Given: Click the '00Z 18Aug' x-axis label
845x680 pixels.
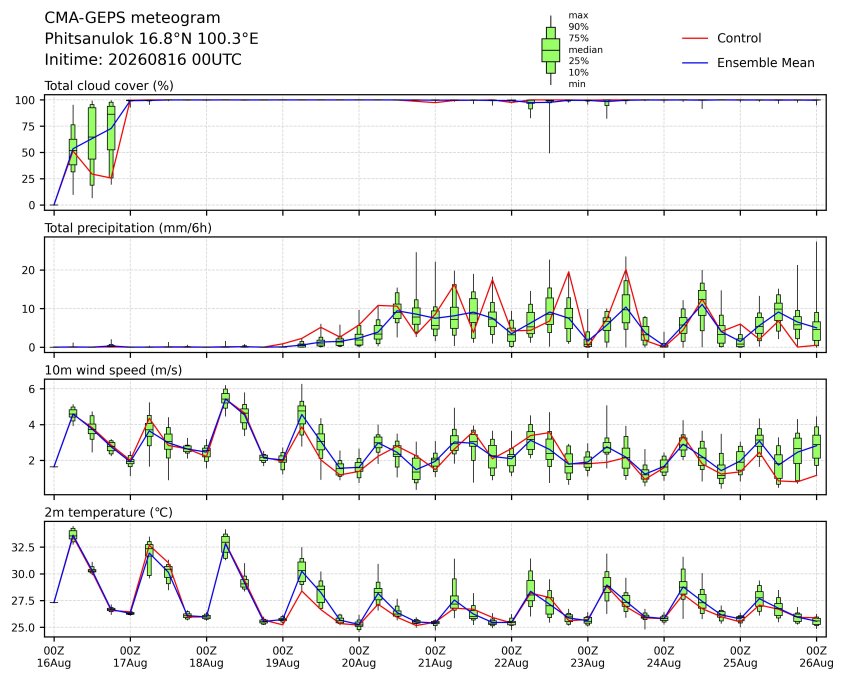Looking at the screenshot, I should click(206, 657).
